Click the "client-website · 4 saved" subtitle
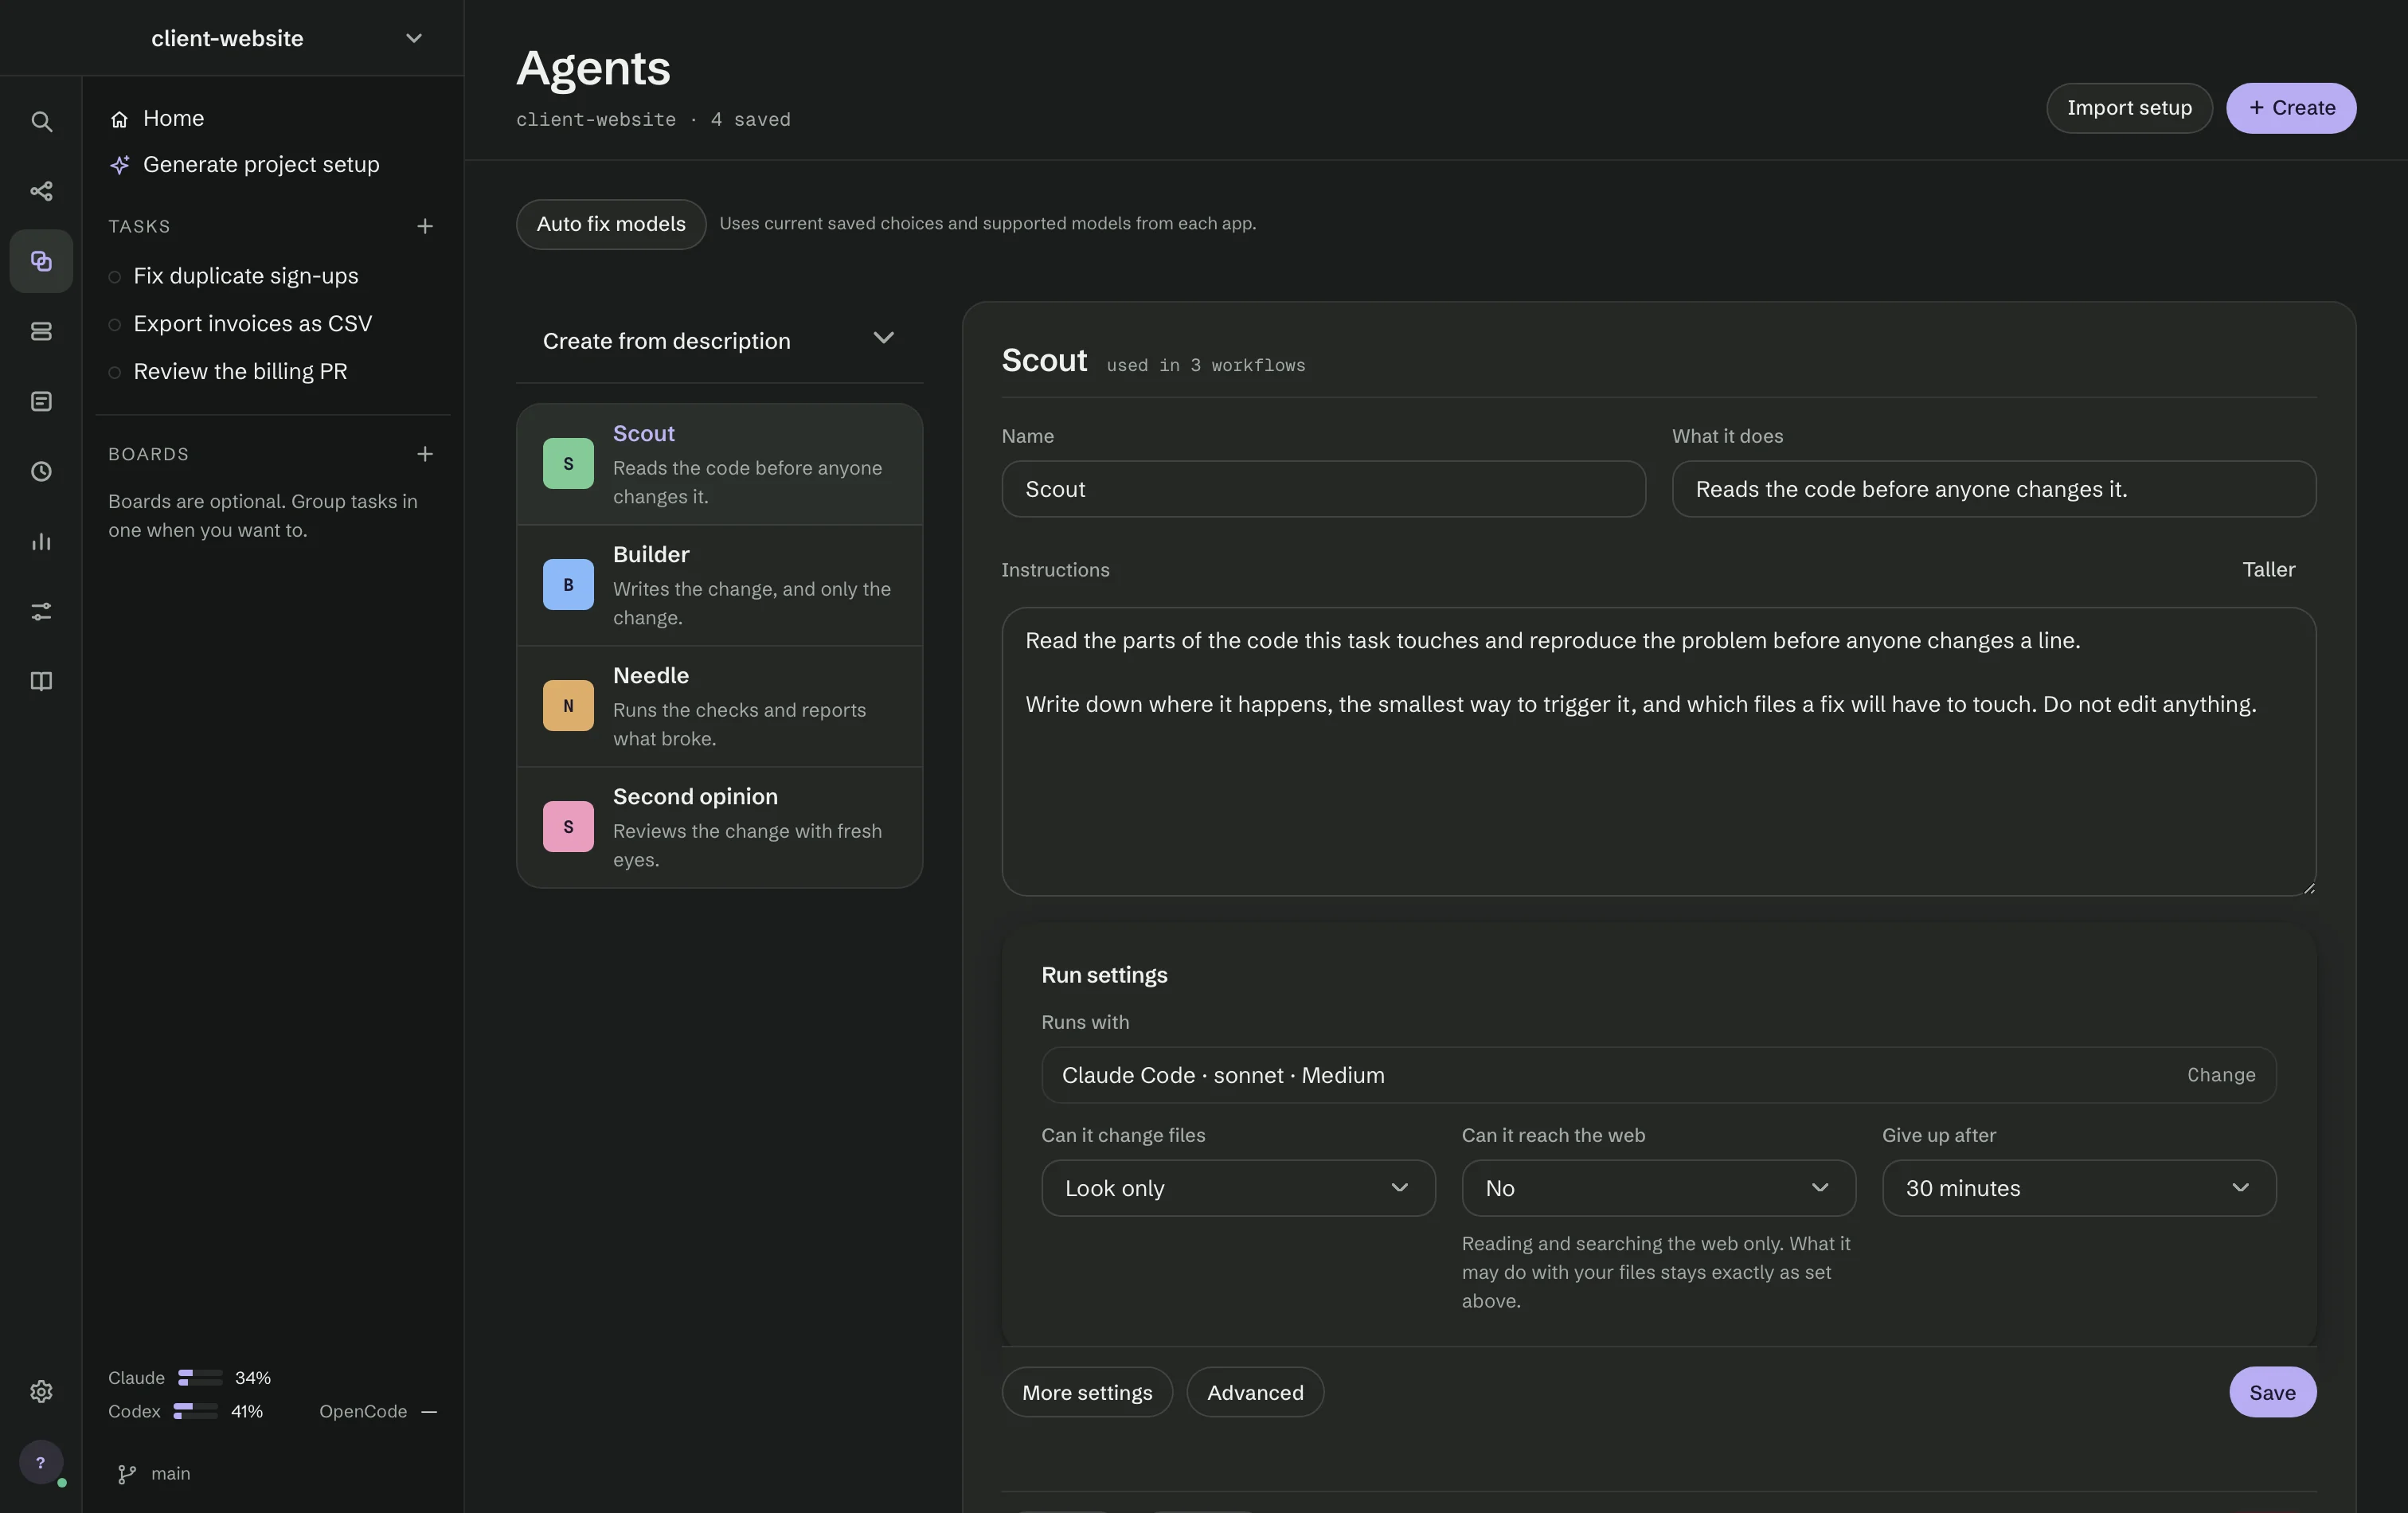Screen dimensions: 2408x1513 click(653, 120)
